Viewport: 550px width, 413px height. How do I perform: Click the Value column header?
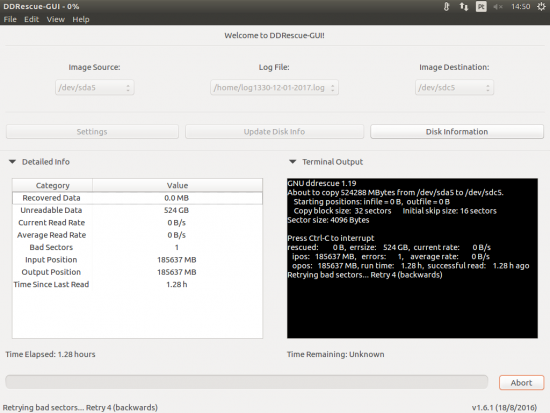point(177,185)
